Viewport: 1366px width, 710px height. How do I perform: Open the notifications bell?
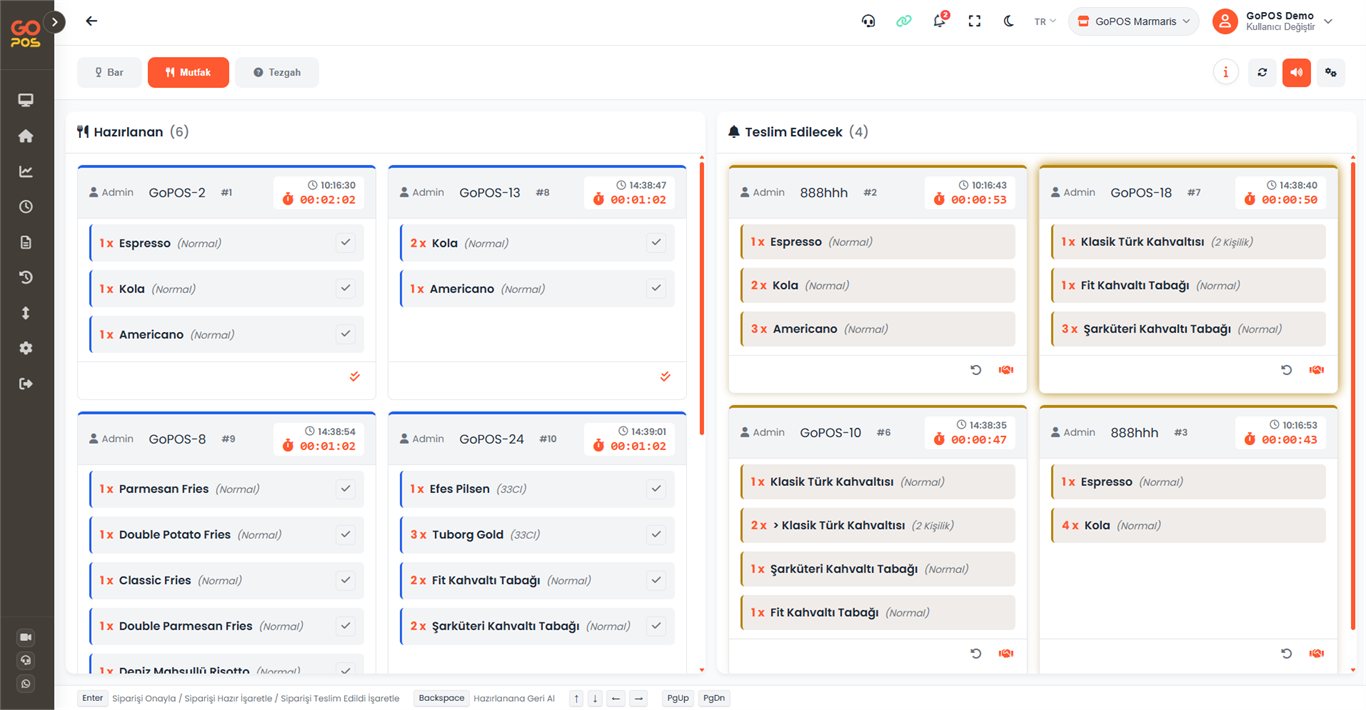coord(939,21)
